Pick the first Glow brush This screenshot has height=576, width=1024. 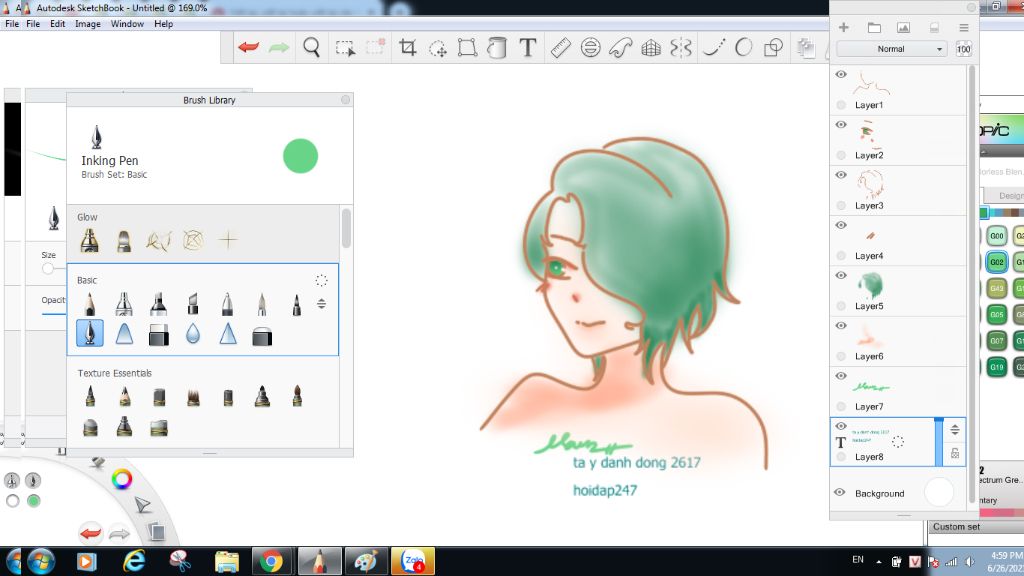[x=89, y=241]
